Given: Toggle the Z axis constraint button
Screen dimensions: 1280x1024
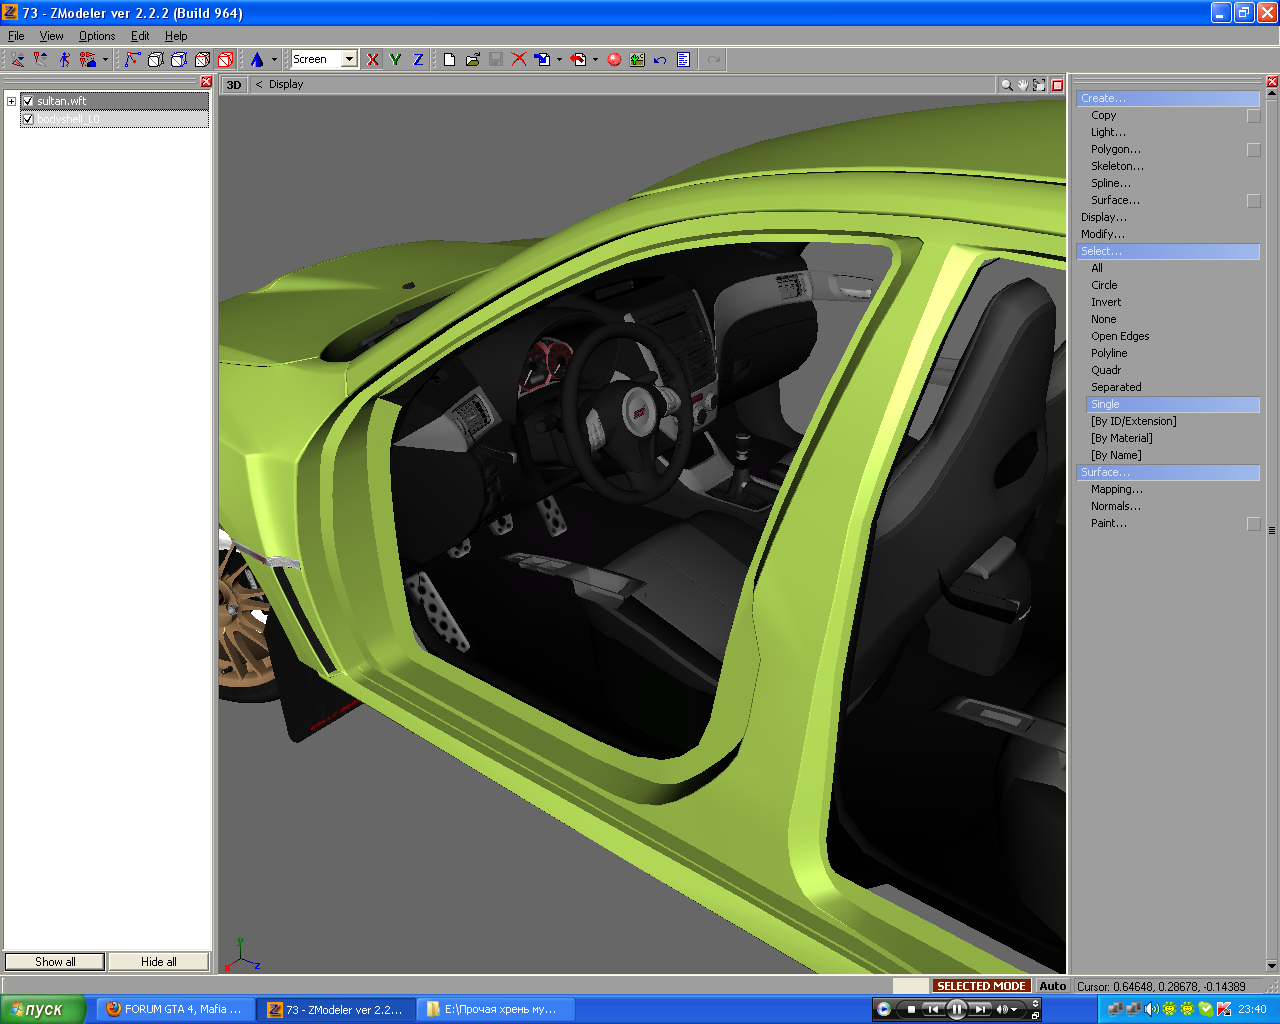Looking at the screenshot, I should point(418,60).
